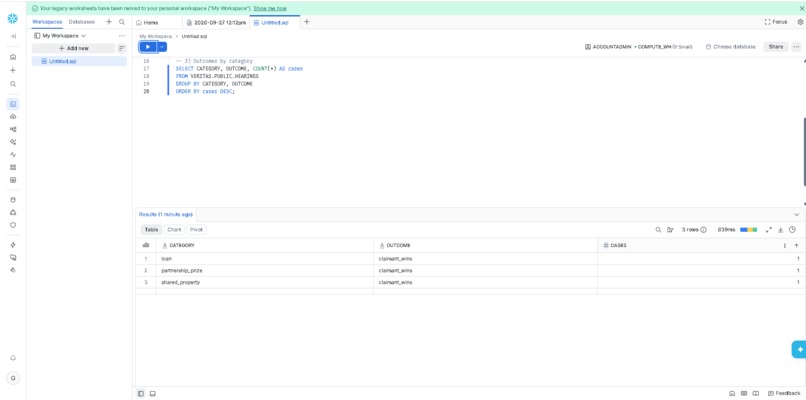The height and width of the screenshot is (400, 806).
Task: Select the shared_property cell
Action: coord(265,282)
